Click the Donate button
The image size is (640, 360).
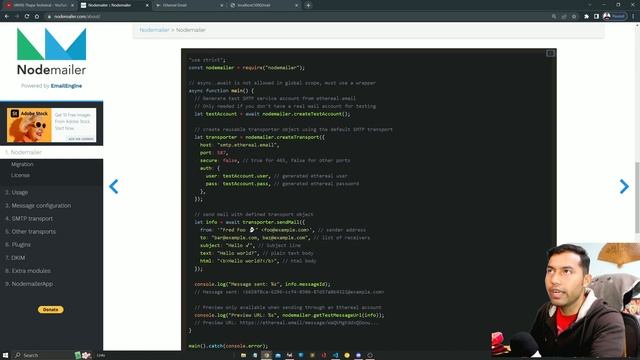51,310
